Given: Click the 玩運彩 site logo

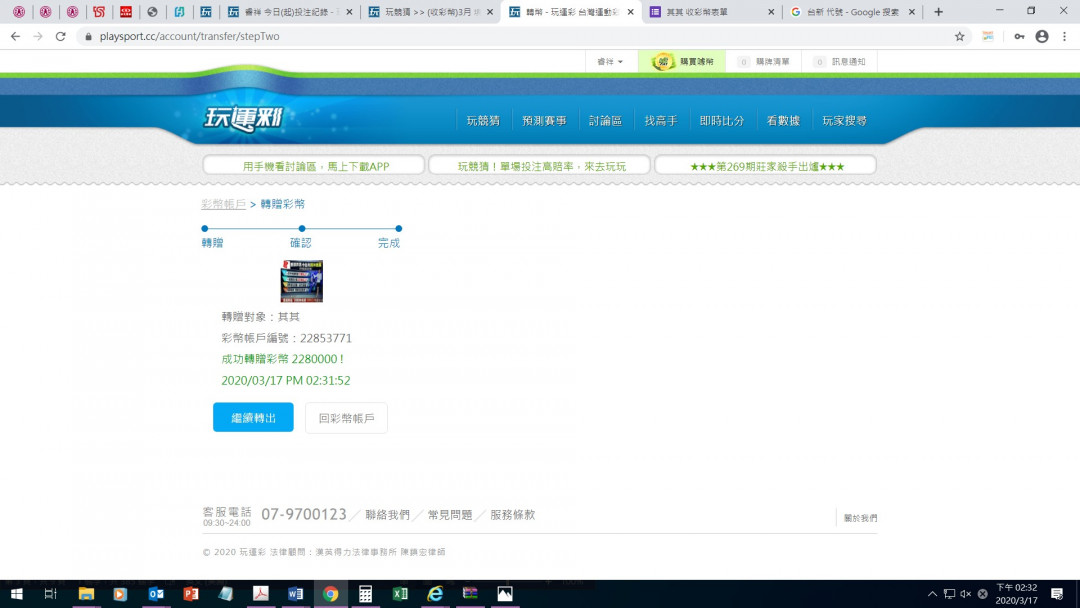Looking at the screenshot, I should click(243, 118).
